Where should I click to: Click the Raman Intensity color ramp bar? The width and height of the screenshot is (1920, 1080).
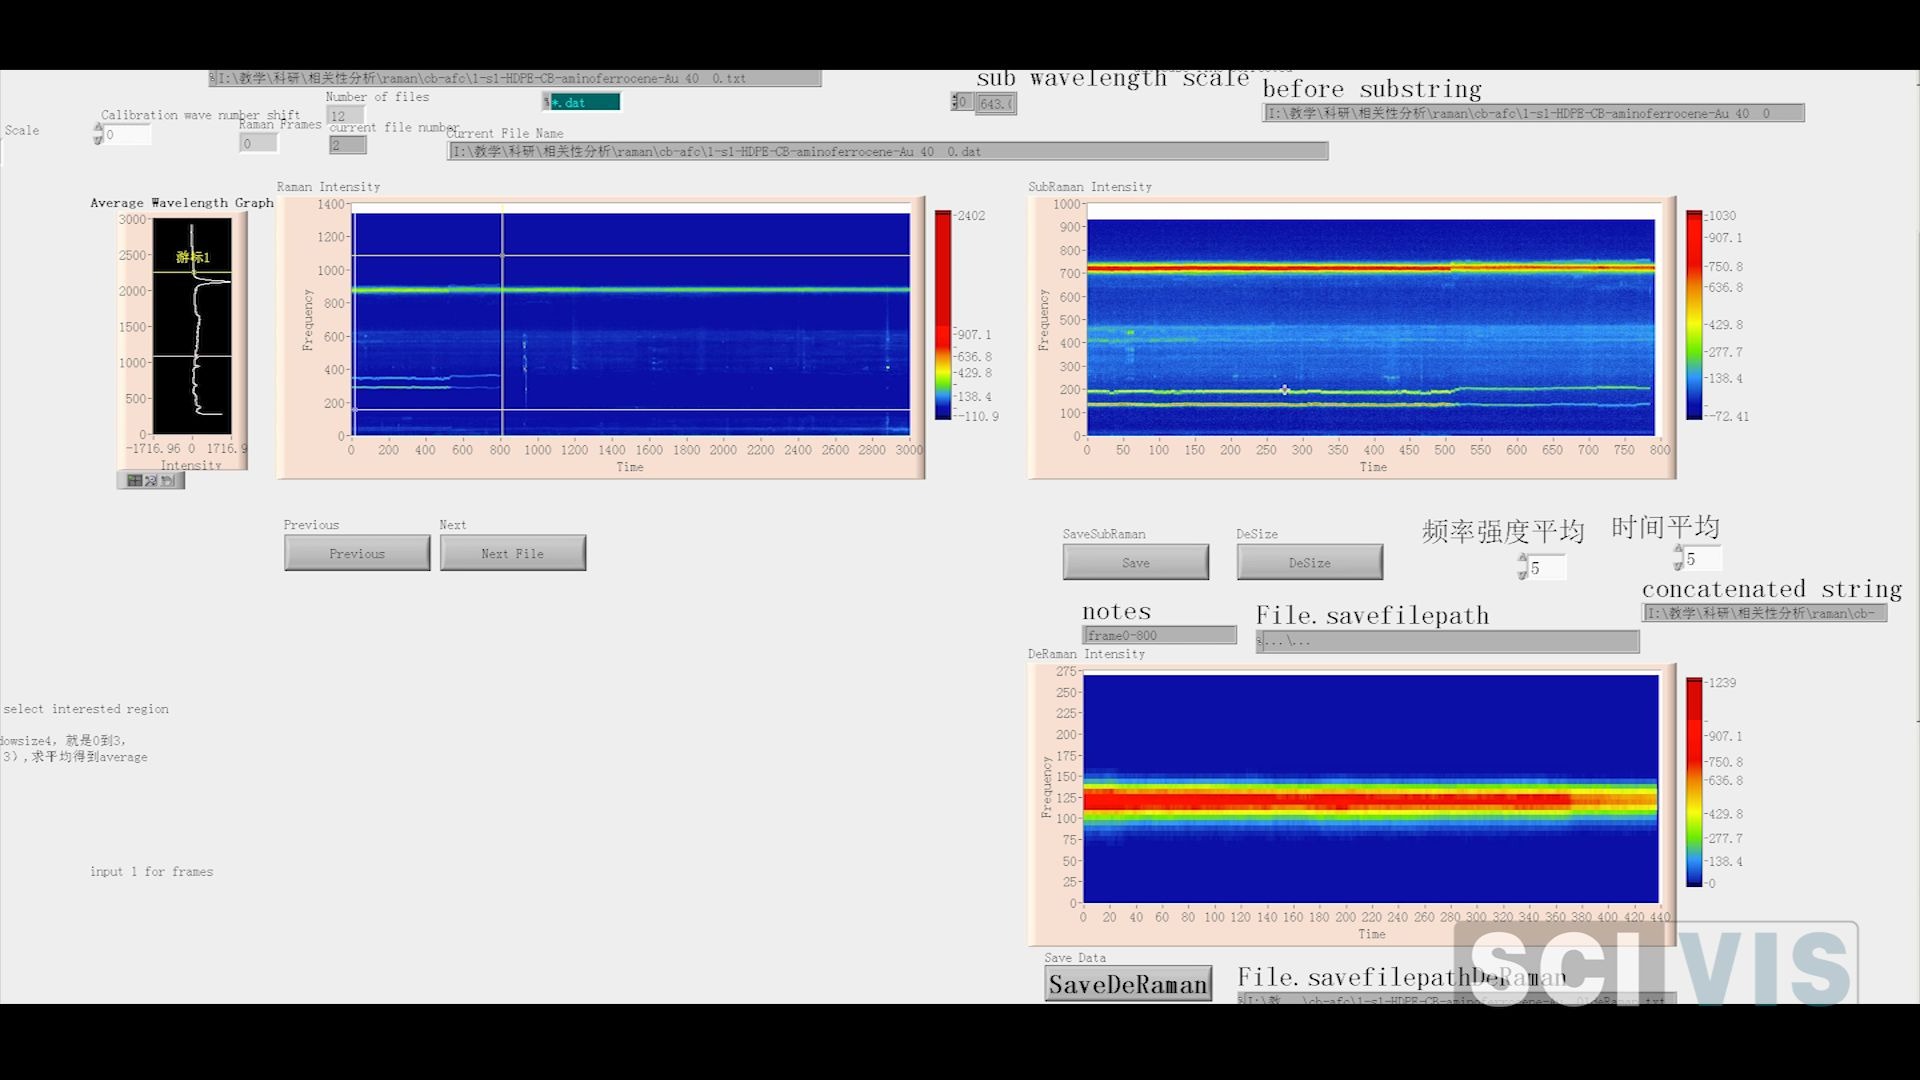point(943,315)
